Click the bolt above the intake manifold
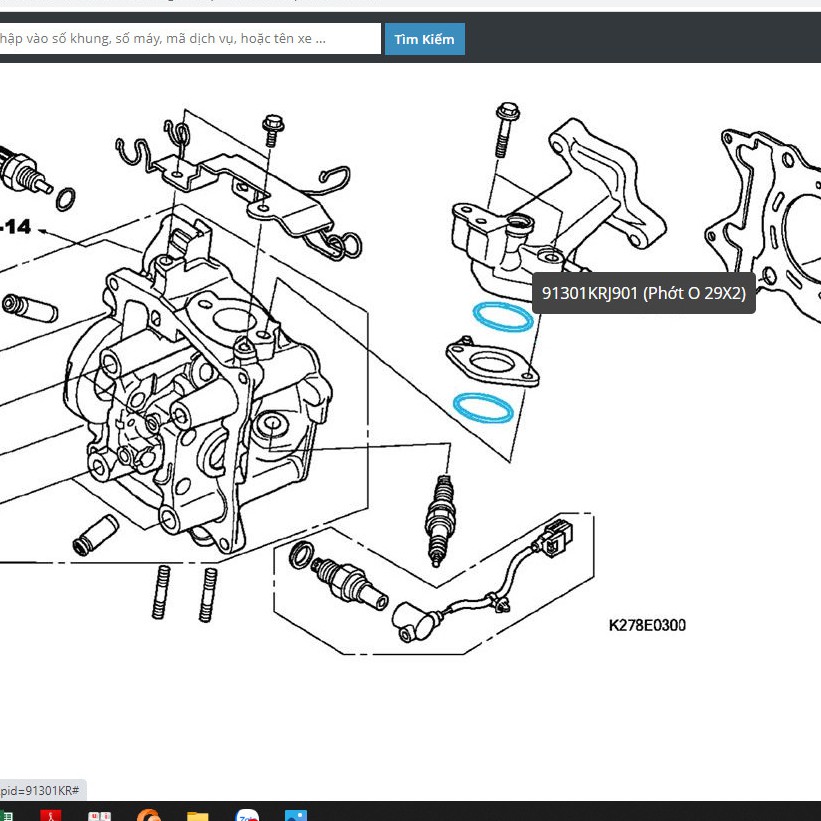821x821 pixels. (x=505, y=130)
